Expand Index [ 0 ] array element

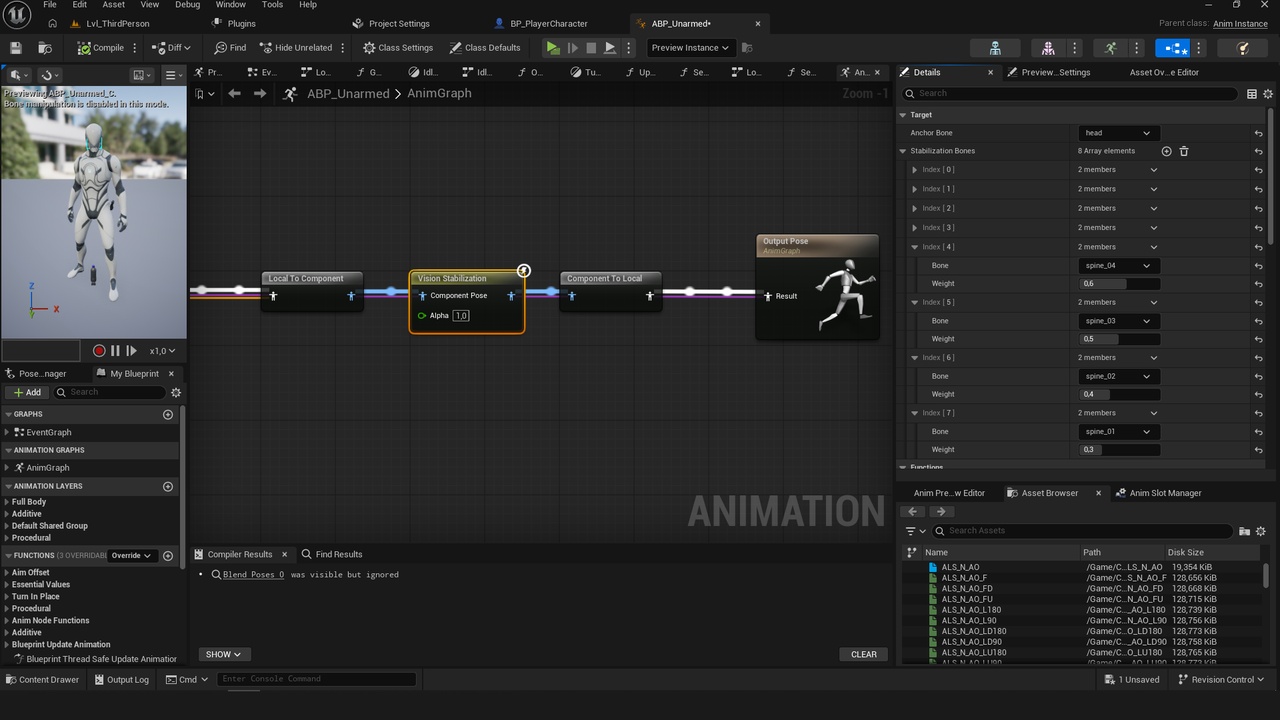[x=914, y=170]
